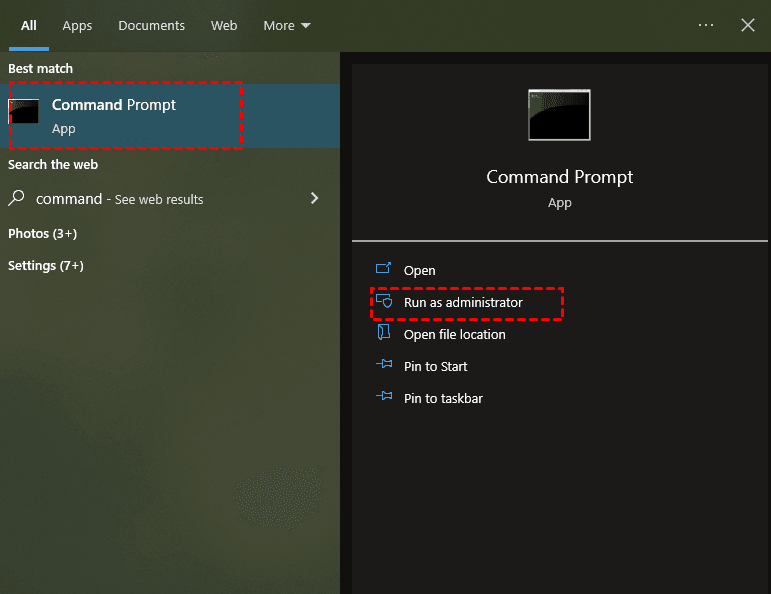Image resolution: width=771 pixels, height=594 pixels.
Task: Click the search magnifier icon beside command
Action: [x=17, y=198]
